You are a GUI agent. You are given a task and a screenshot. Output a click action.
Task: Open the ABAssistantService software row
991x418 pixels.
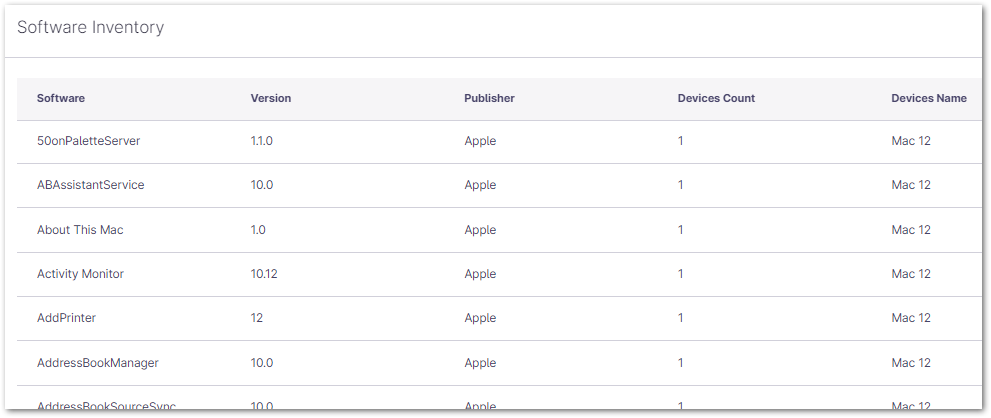pyautogui.click(x=90, y=185)
